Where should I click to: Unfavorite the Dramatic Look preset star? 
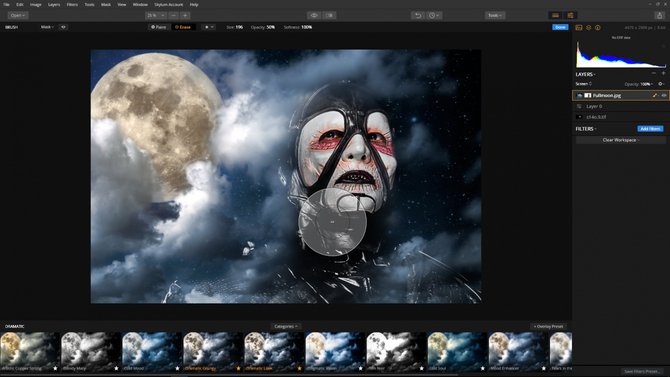coord(300,368)
